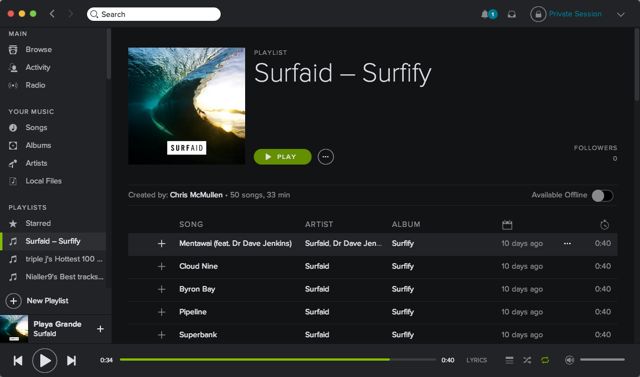
Task: Click Surfify album in Byron Bay row
Action: pyautogui.click(x=403, y=289)
